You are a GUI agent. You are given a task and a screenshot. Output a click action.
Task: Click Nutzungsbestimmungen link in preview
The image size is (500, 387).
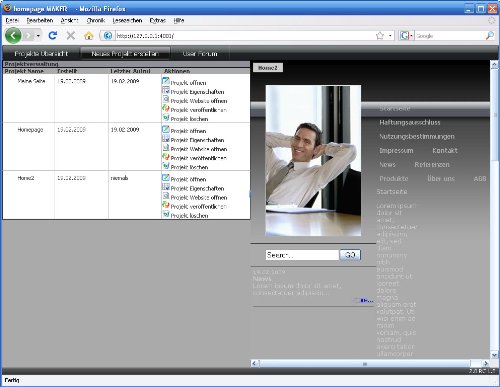417,137
